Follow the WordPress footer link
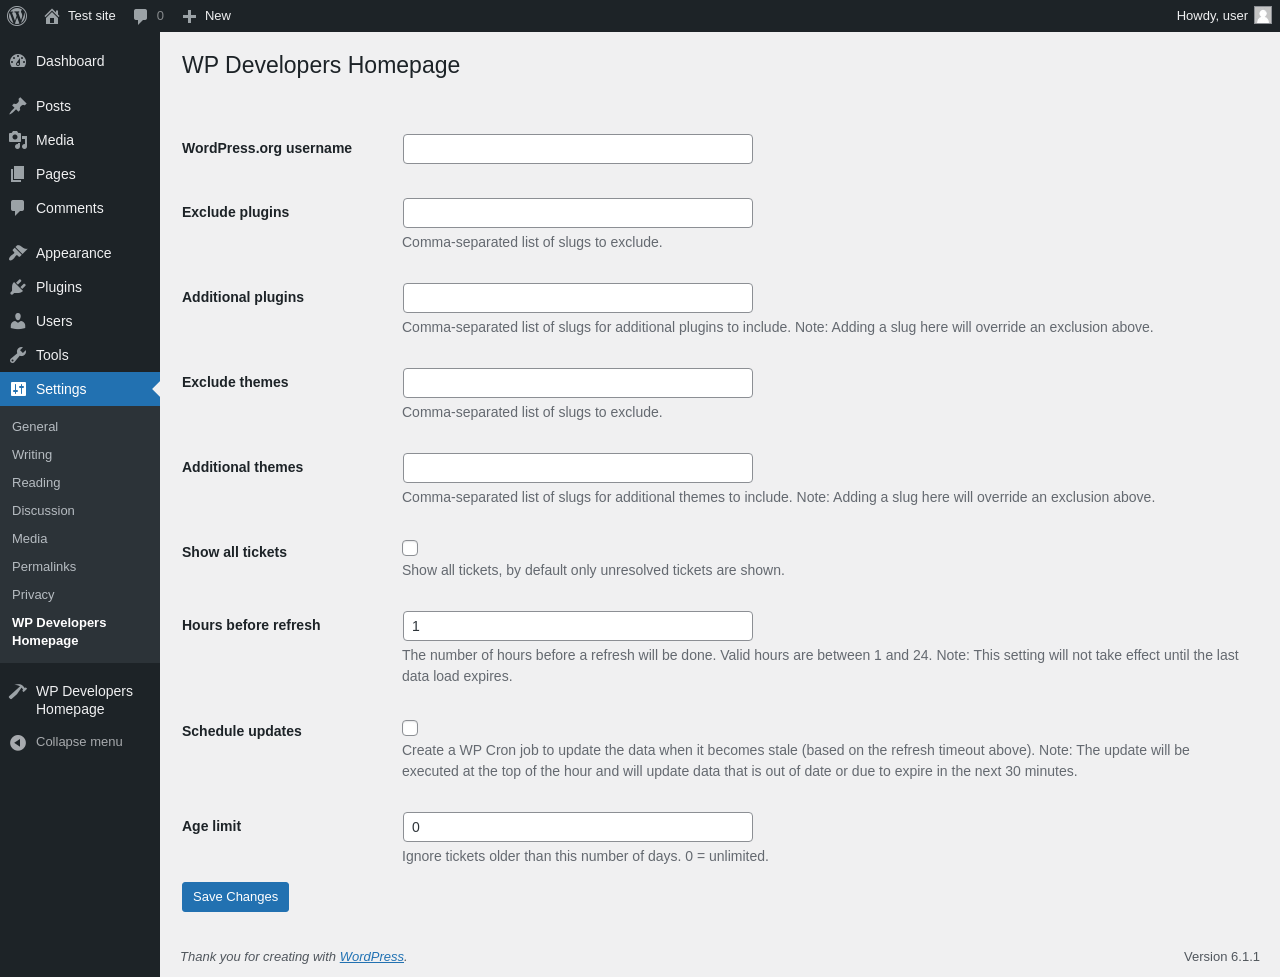1280x977 pixels. [x=372, y=957]
